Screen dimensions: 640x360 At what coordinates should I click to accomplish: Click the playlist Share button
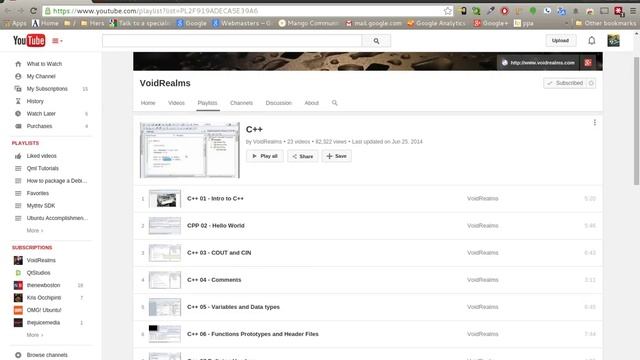click(x=302, y=156)
